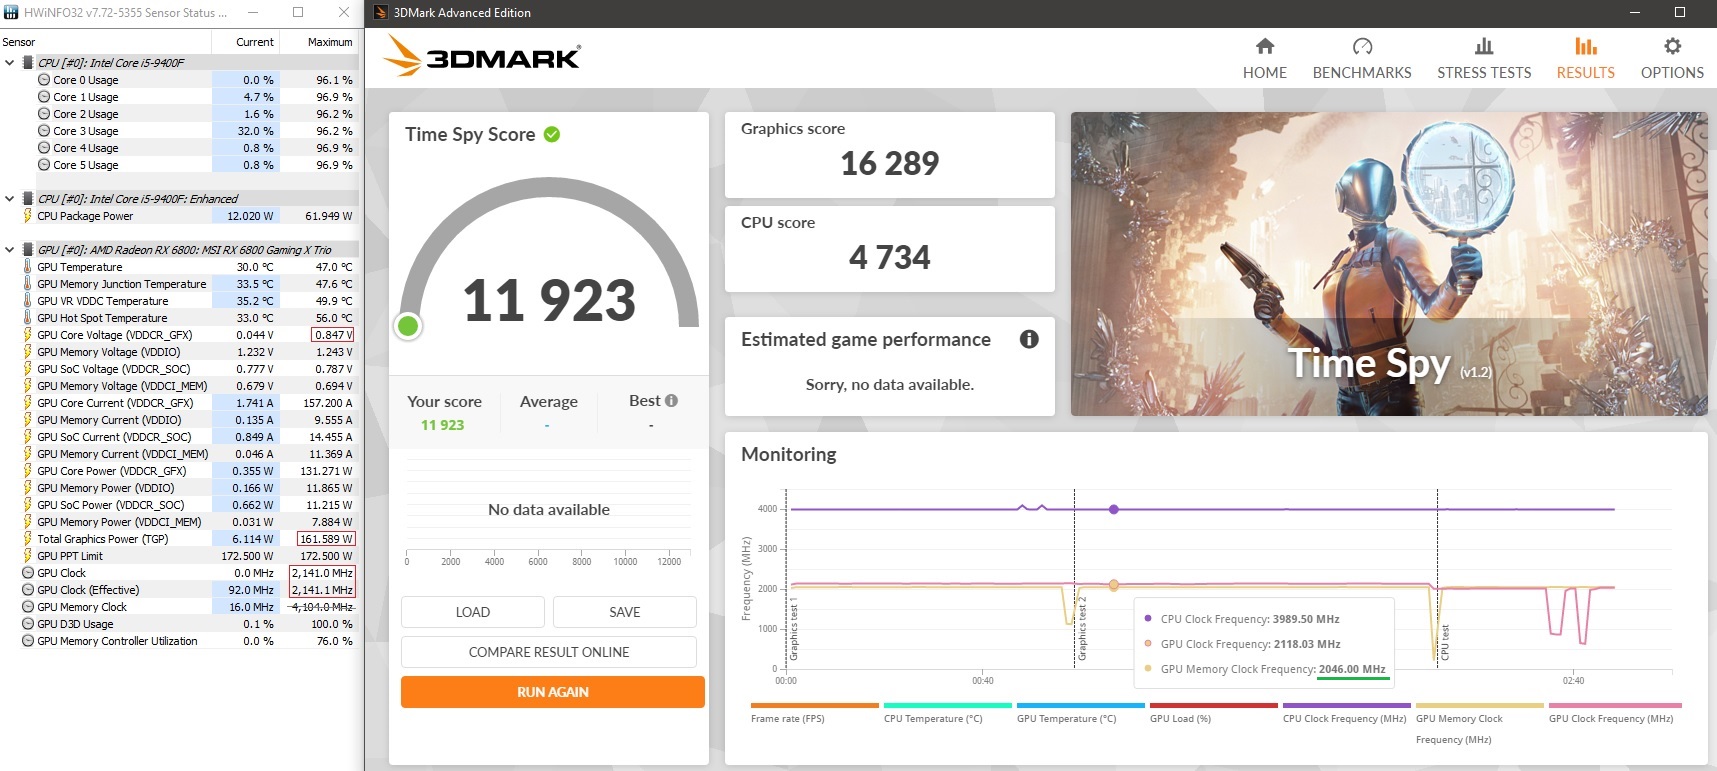Viewport: 1717px width, 771px height.
Task: Click the Time Spy artwork thumbnail
Action: pos(1389,264)
